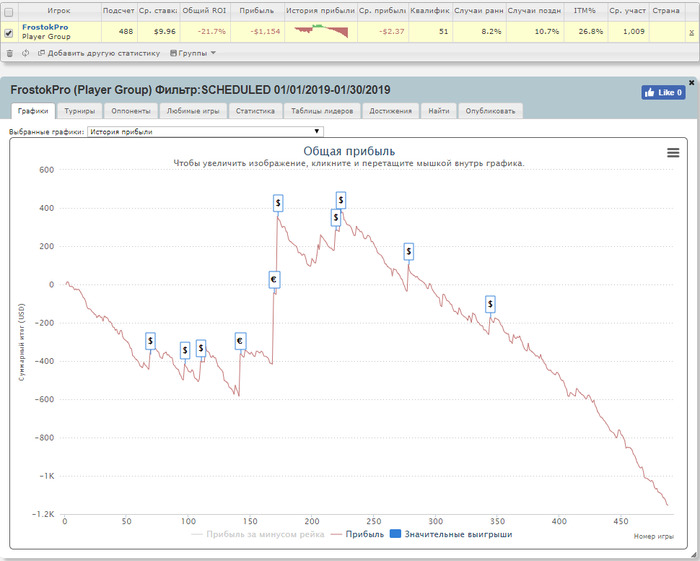Viewport: 700px width, 561px height.
Task: Open the 'Достижения' tab
Action: [x=391, y=111]
